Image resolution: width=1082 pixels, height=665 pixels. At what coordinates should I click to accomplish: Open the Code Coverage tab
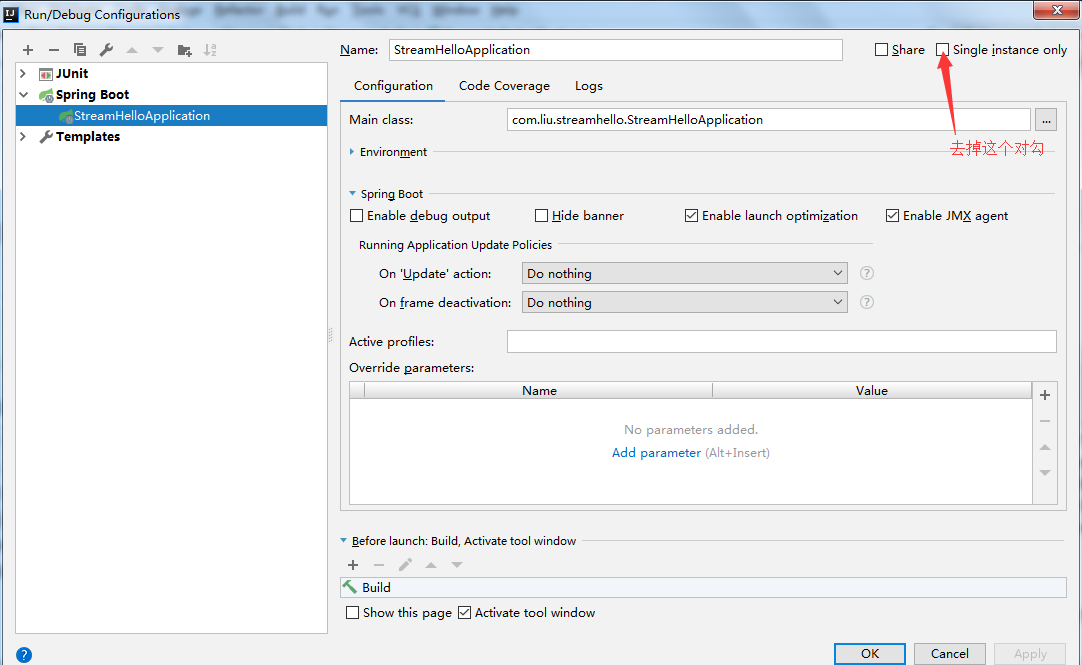[x=504, y=86]
